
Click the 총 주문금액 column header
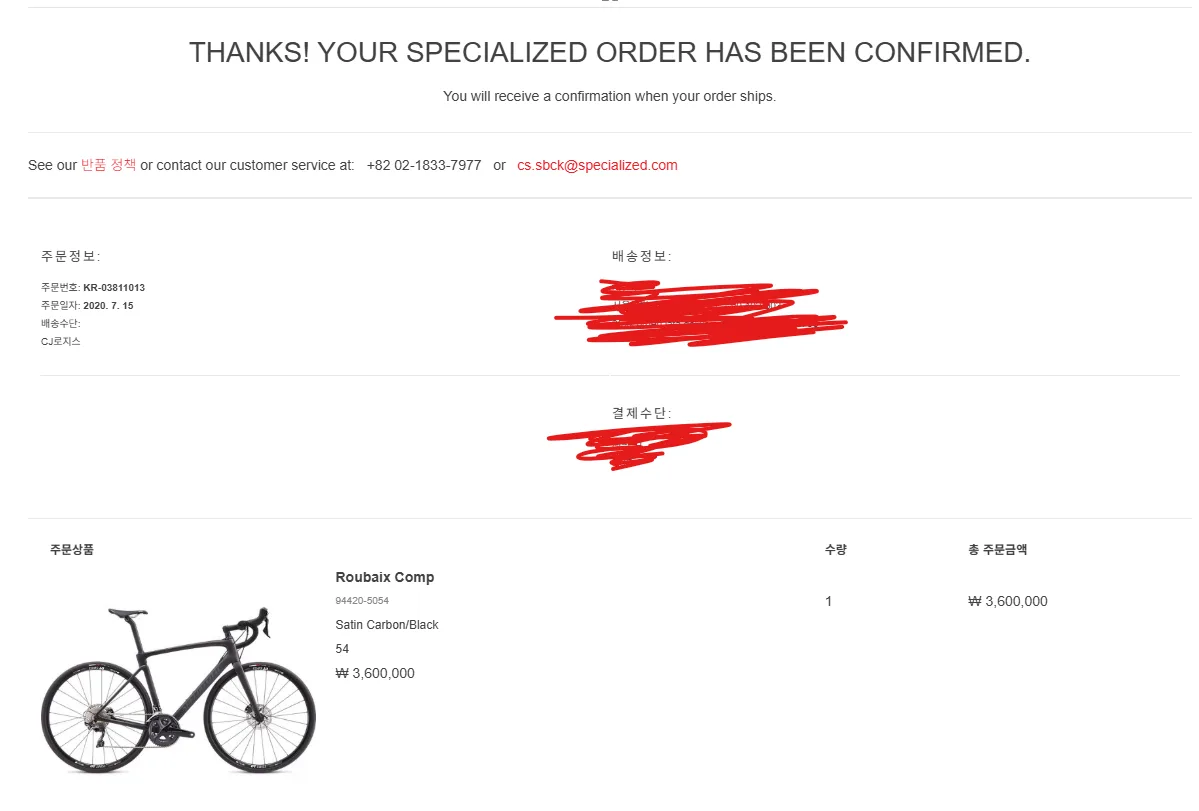[997, 550]
